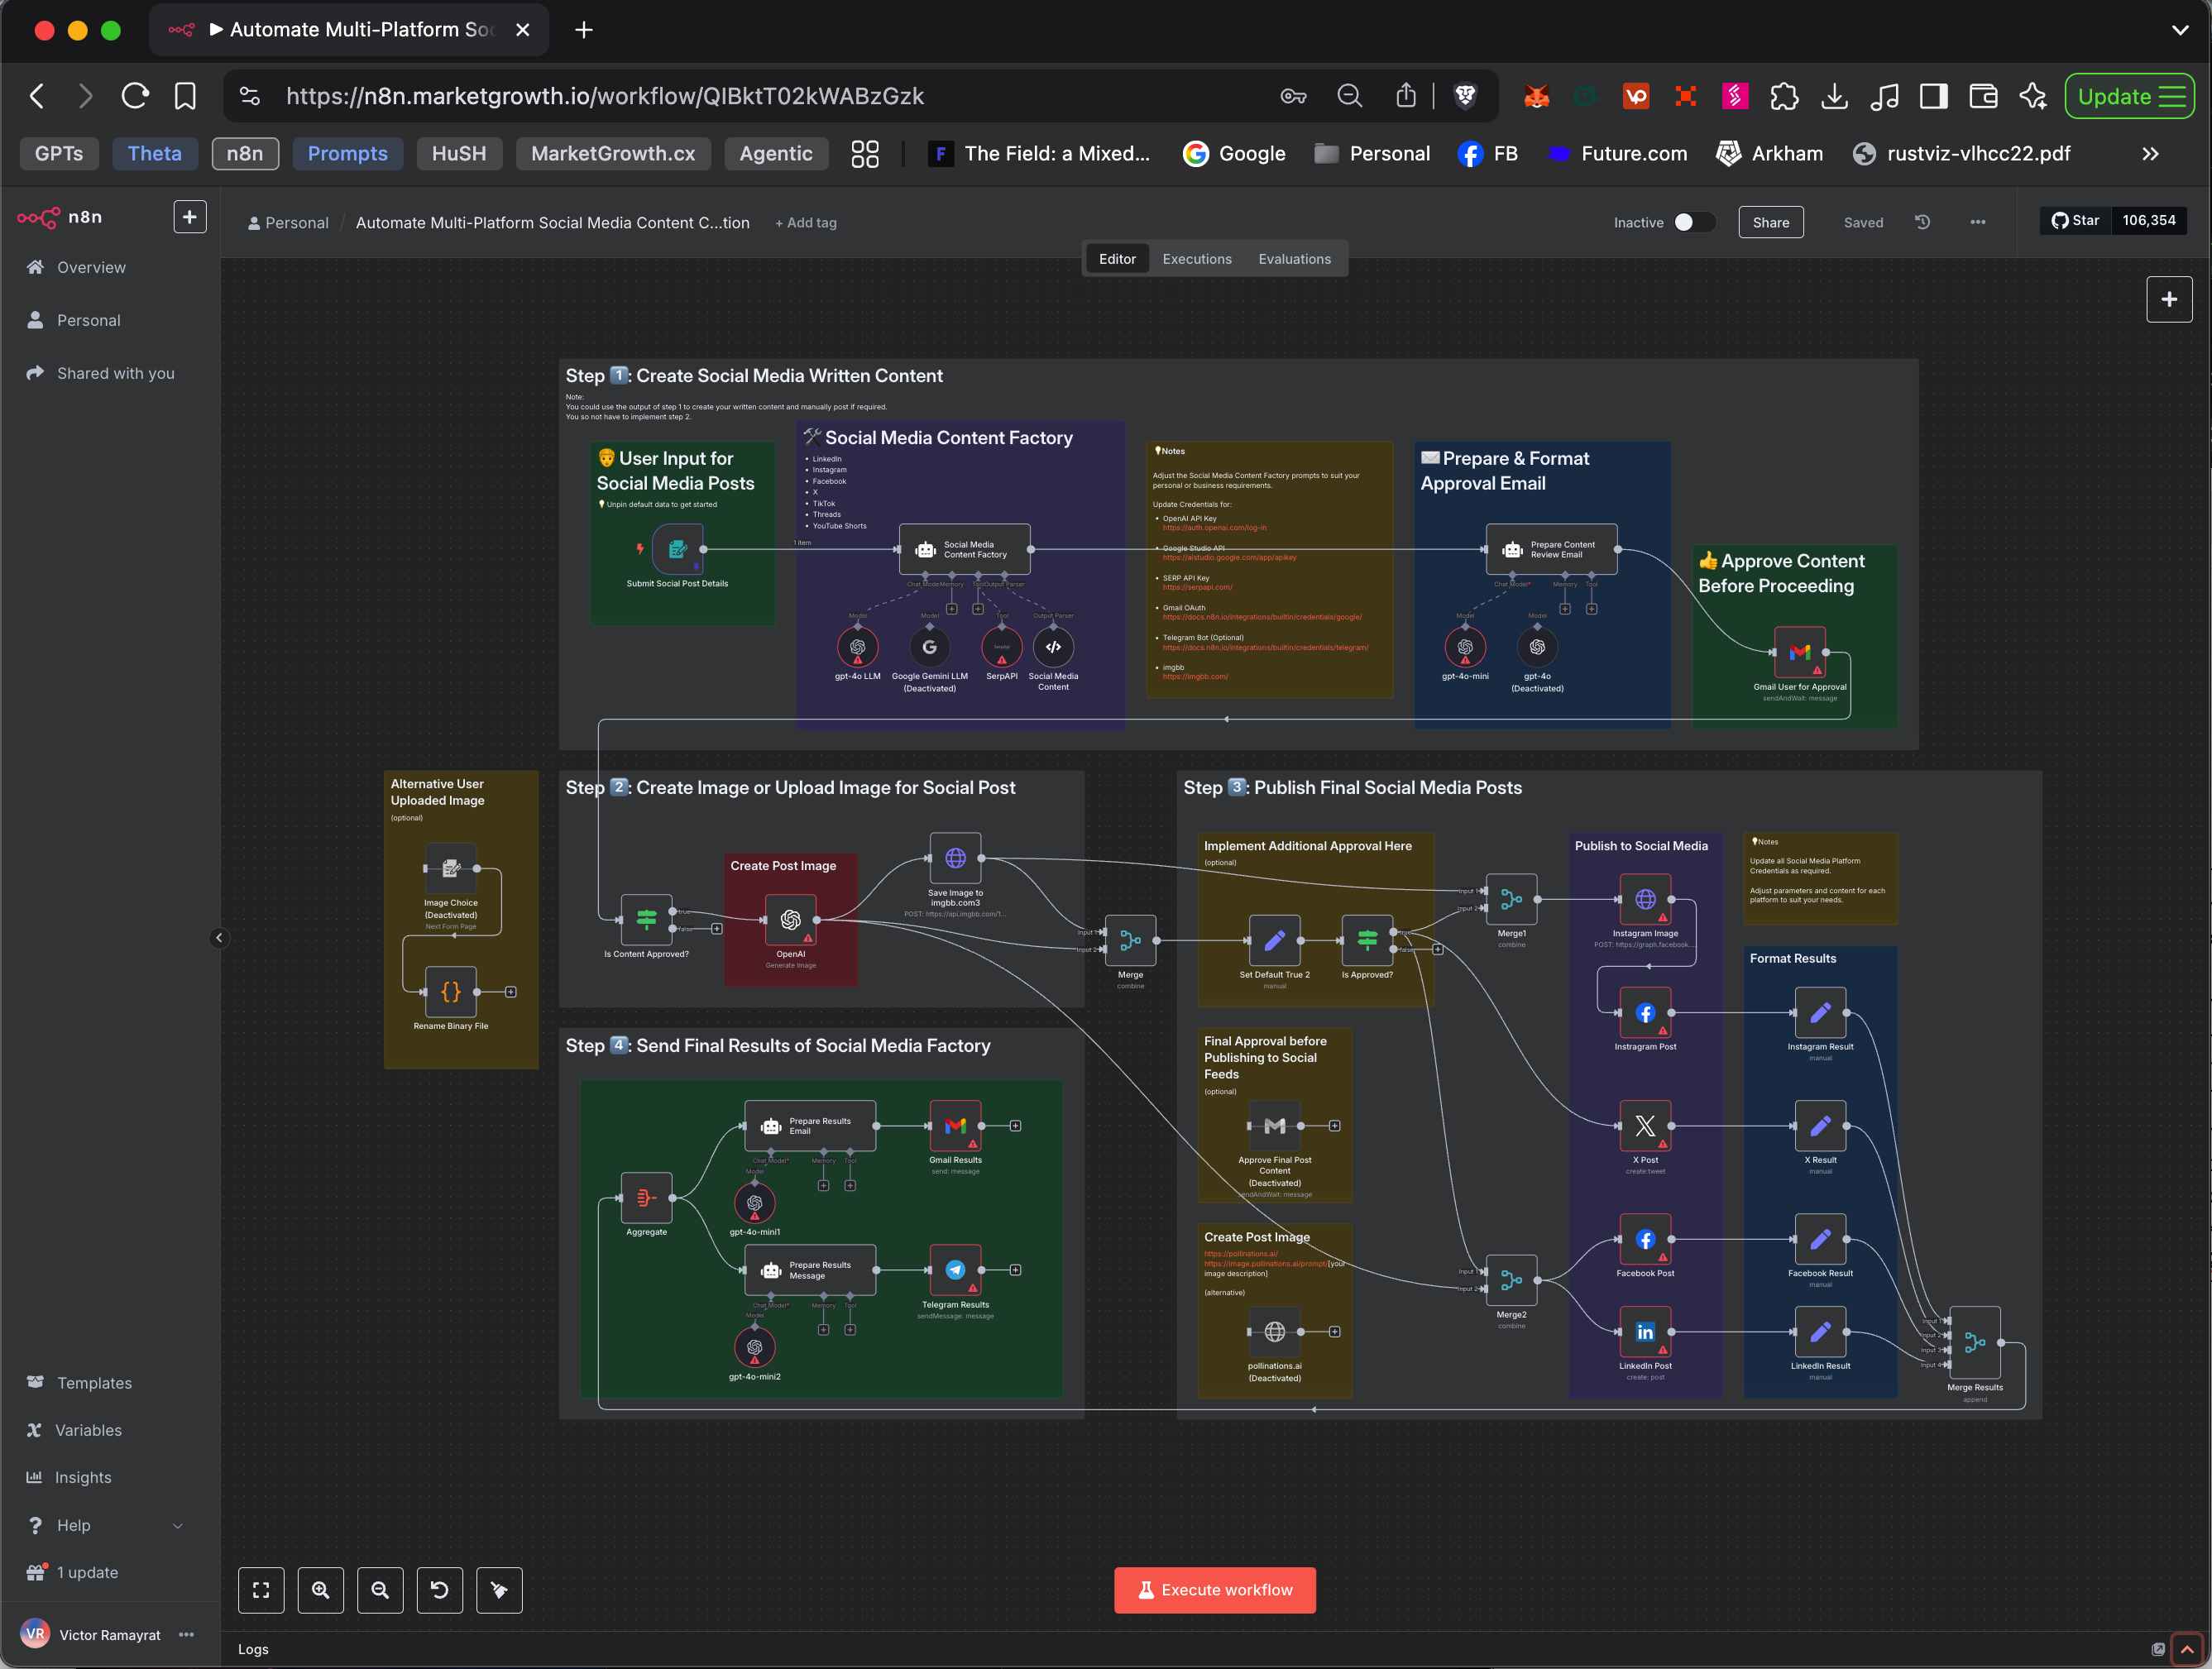Screen dimensions: 2212x1669
Task: Open the browser tab list dropdown arrow
Action: (2180, 30)
